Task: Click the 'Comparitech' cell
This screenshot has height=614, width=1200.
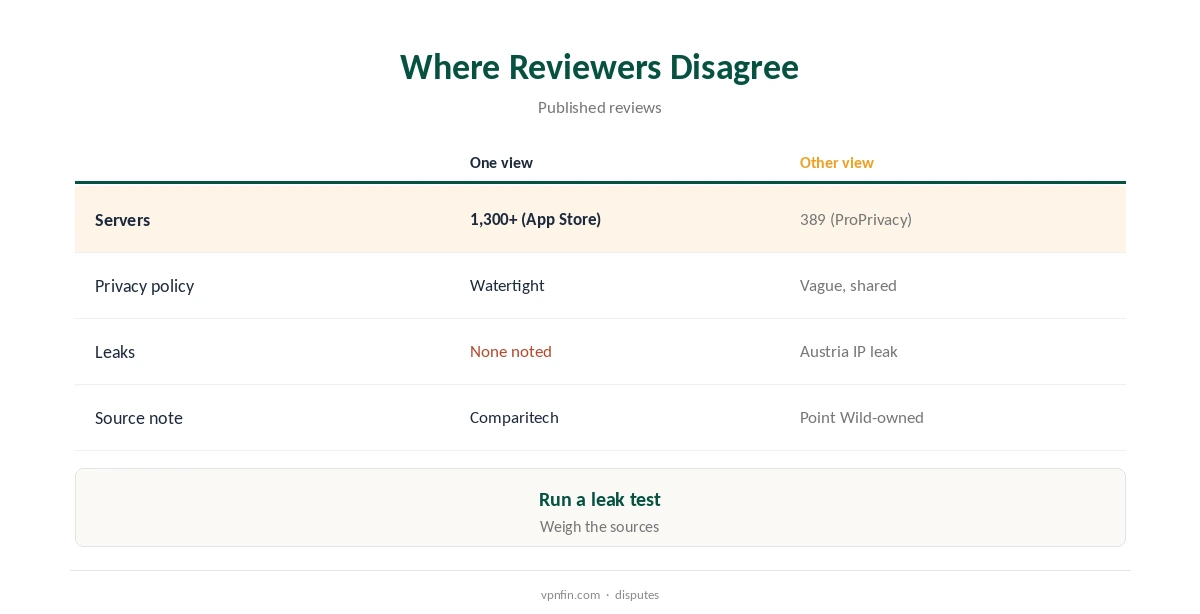Action: tap(514, 417)
